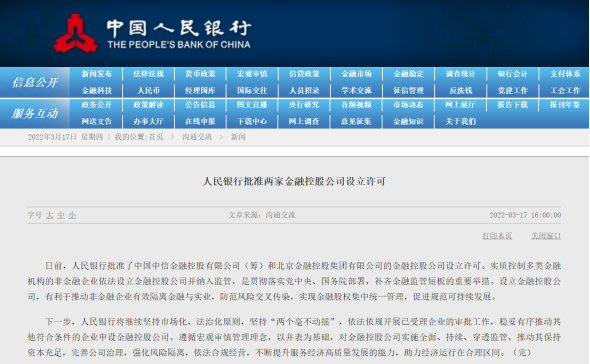Open the 金融市场 menu item
Image resolution: width=590 pixels, height=364 pixels.
[356, 74]
